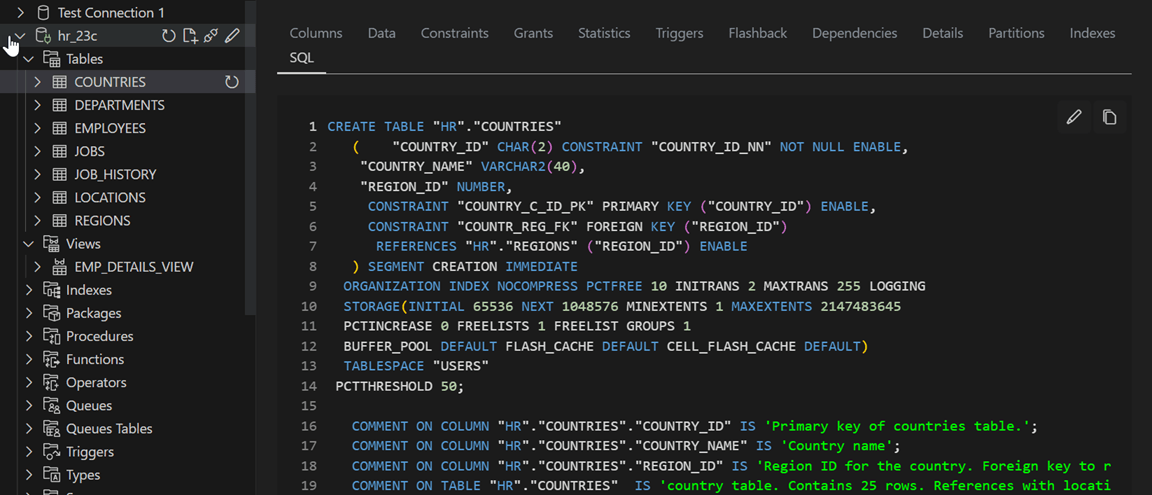Refresh the COUNTRIES table node
The height and width of the screenshot is (495, 1152).
[x=232, y=82]
